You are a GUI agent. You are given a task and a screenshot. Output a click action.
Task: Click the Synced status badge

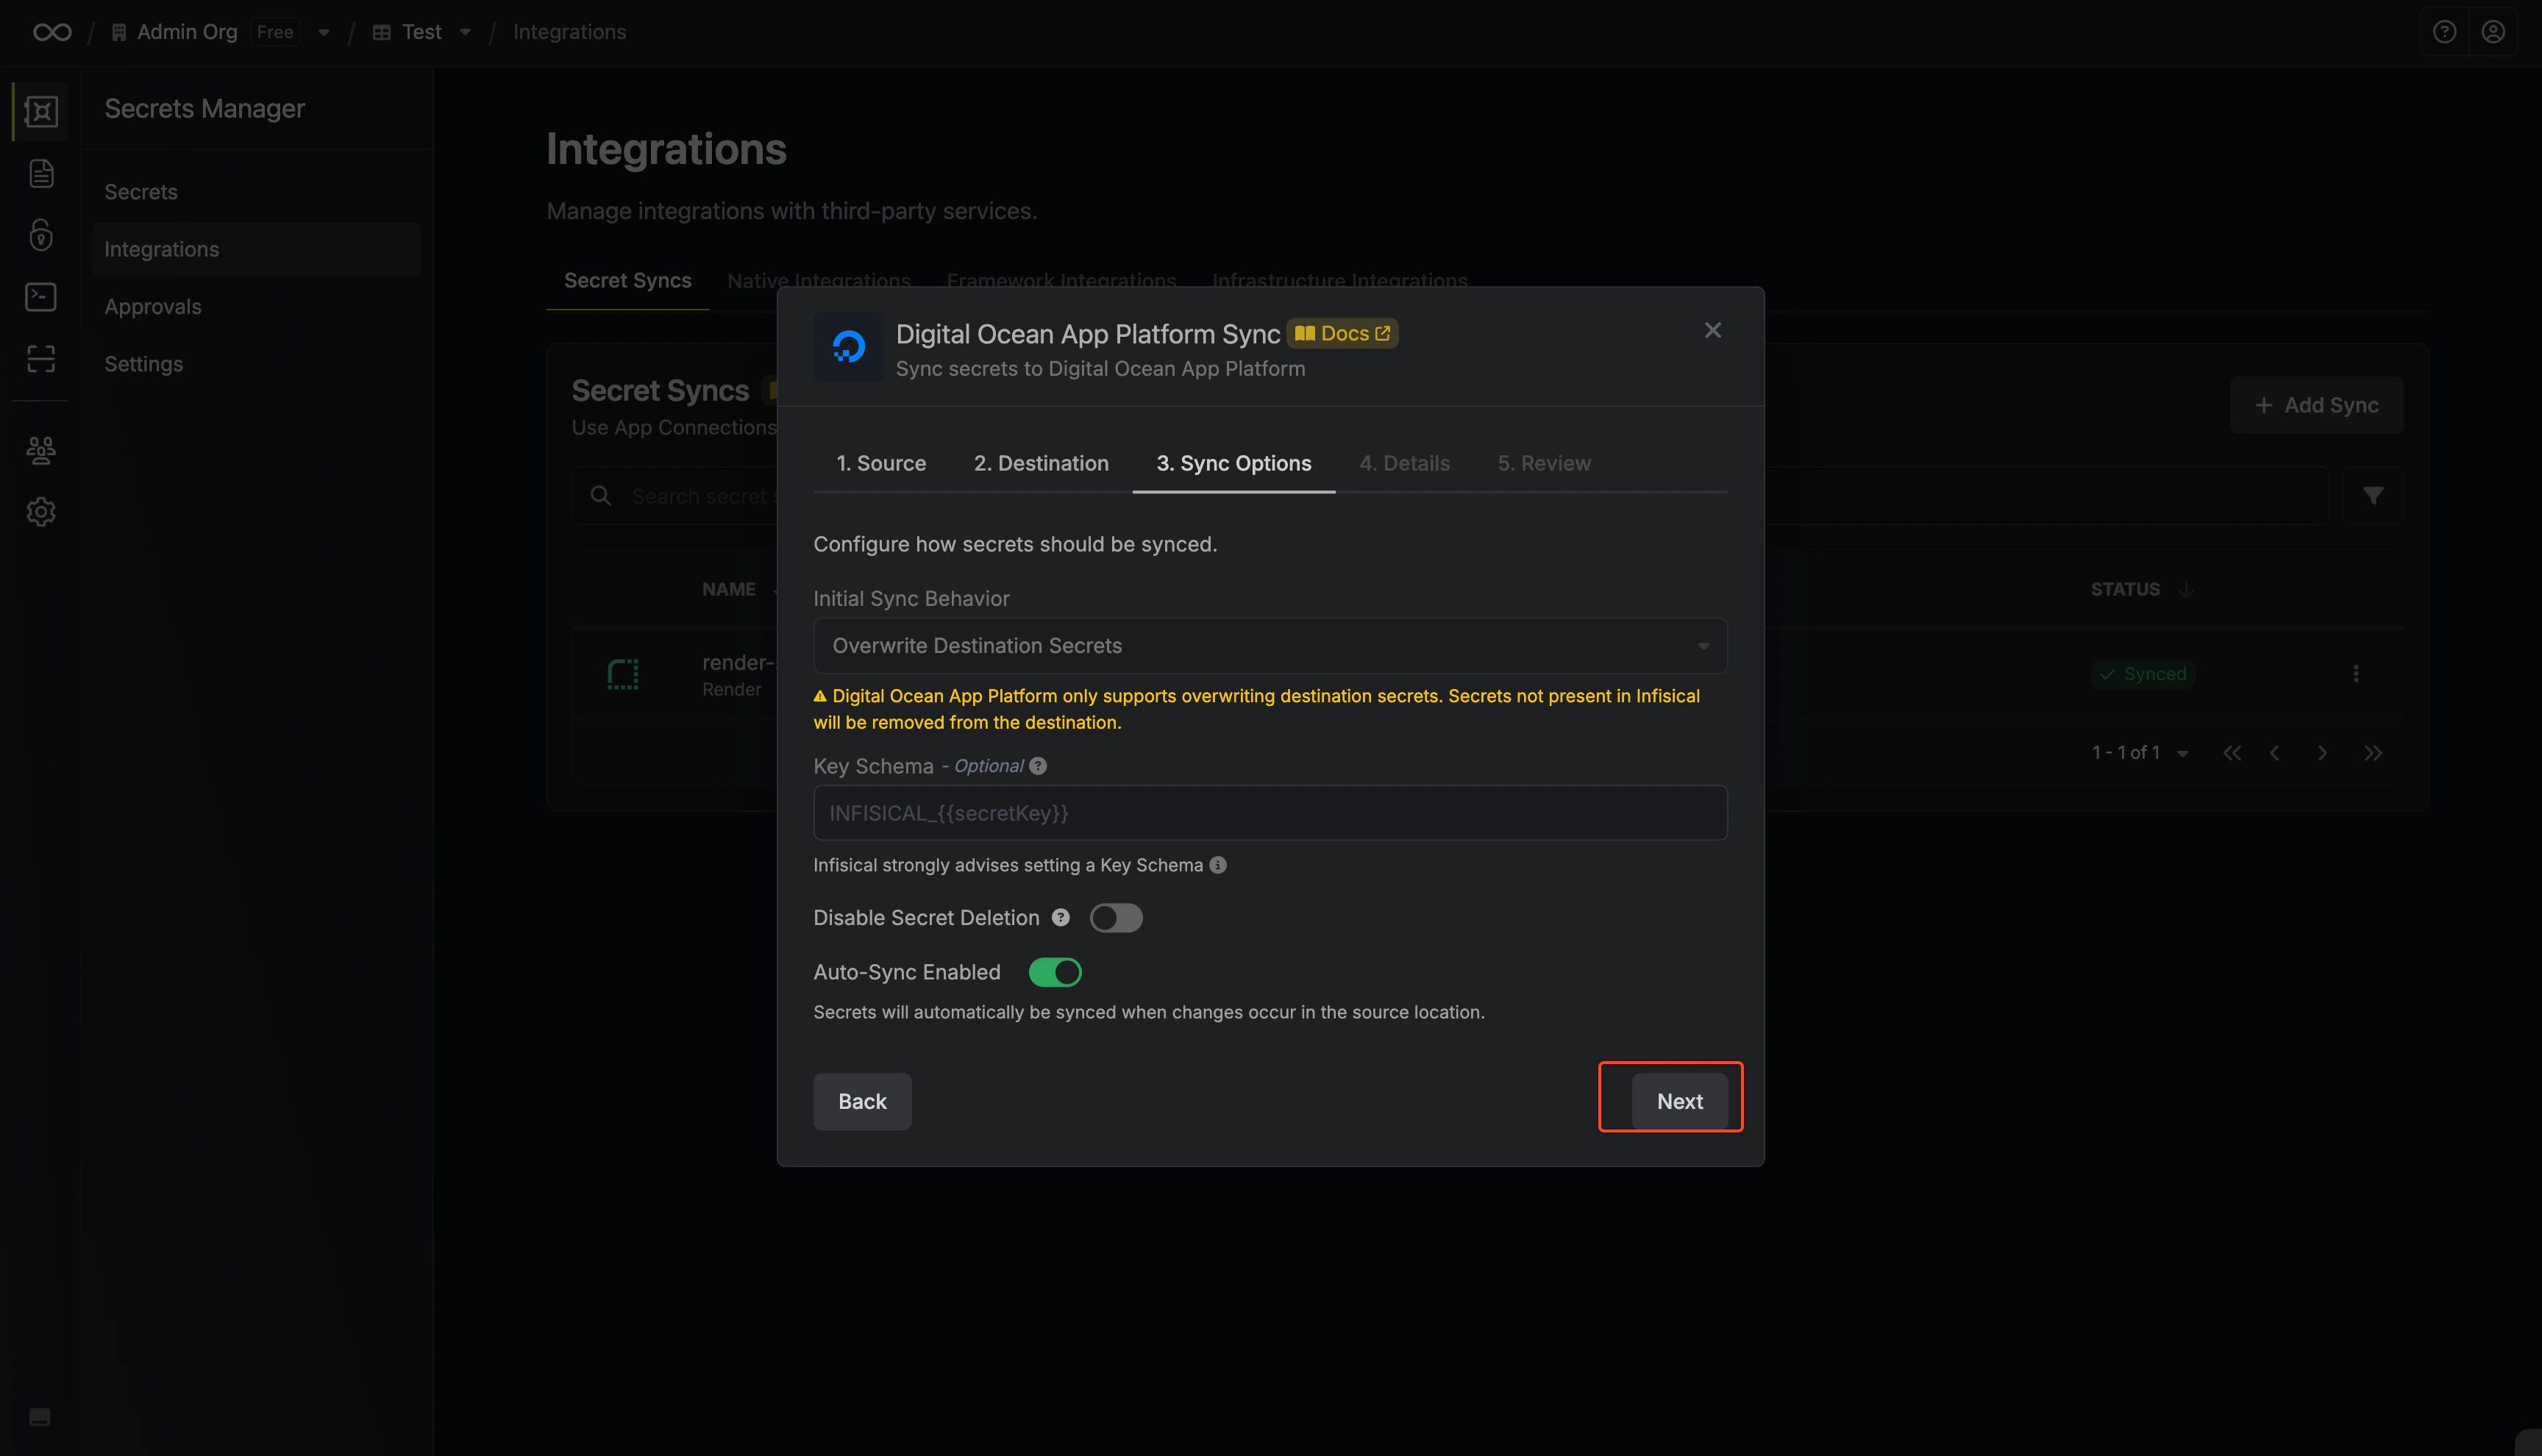[x=2142, y=674]
